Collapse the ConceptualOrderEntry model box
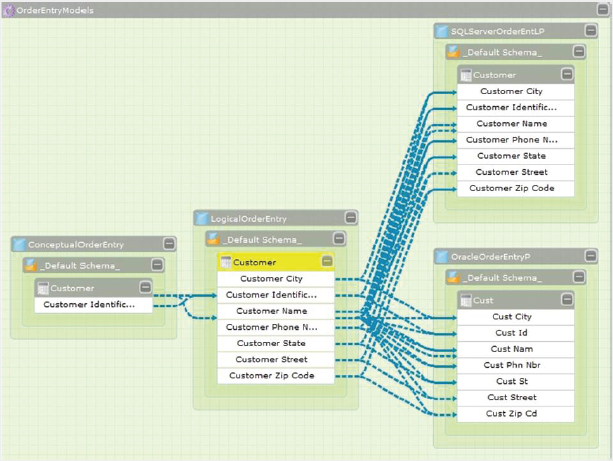The width and height of the screenshot is (613, 461). click(x=169, y=244)
